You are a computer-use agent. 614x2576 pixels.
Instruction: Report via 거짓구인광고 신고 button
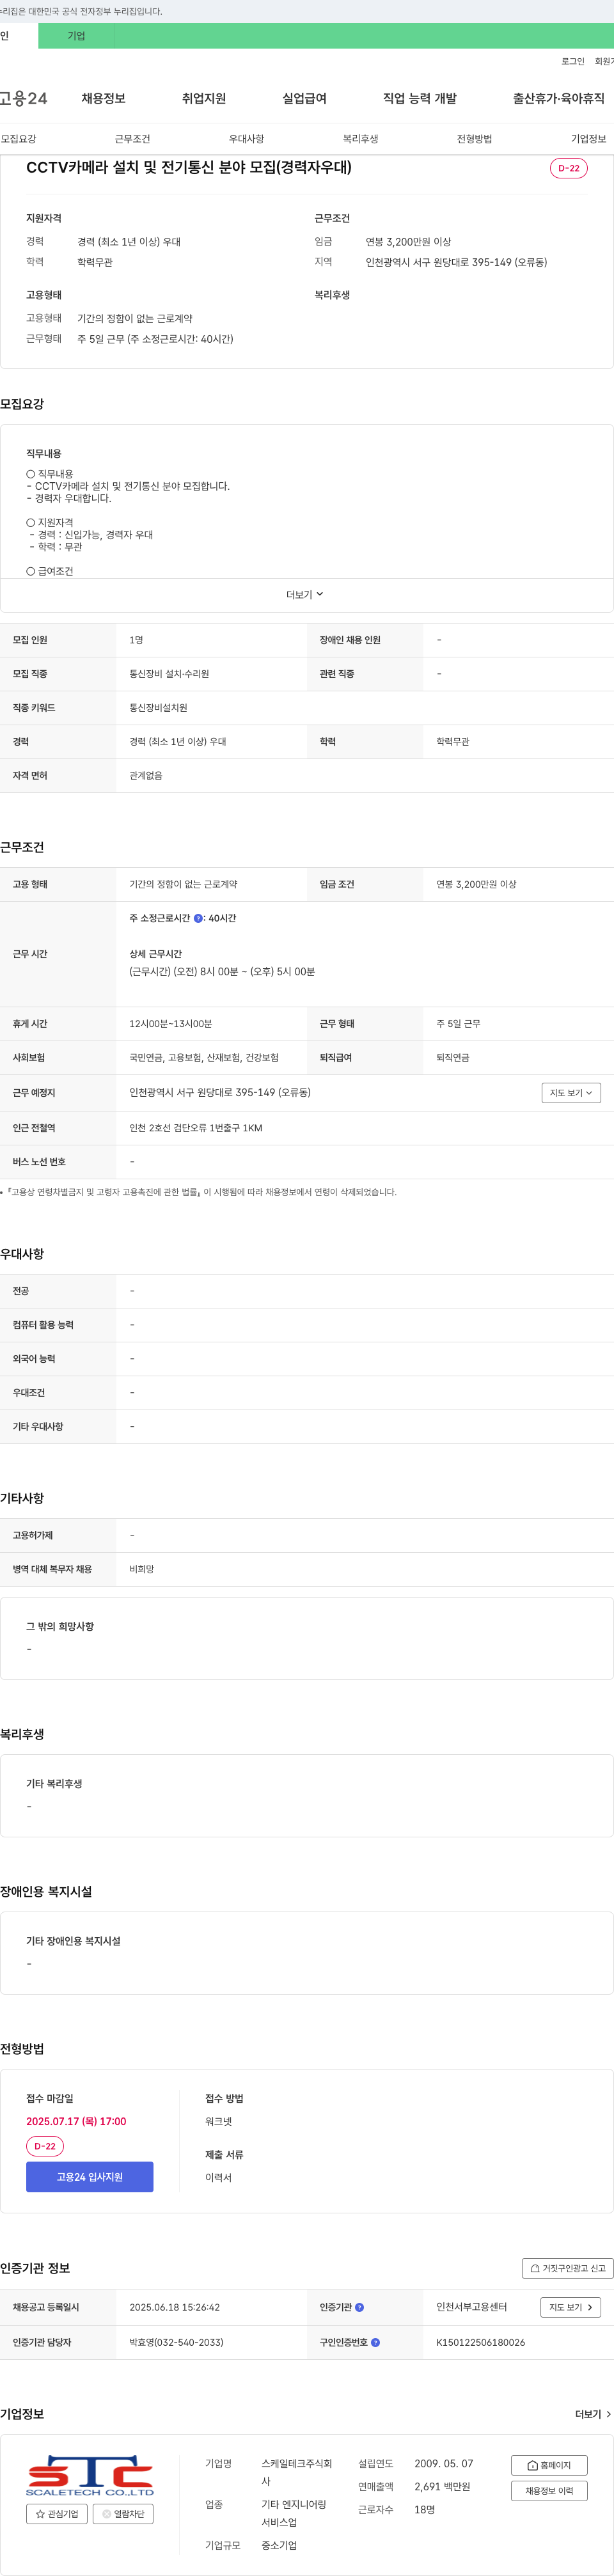[567, 2268]
